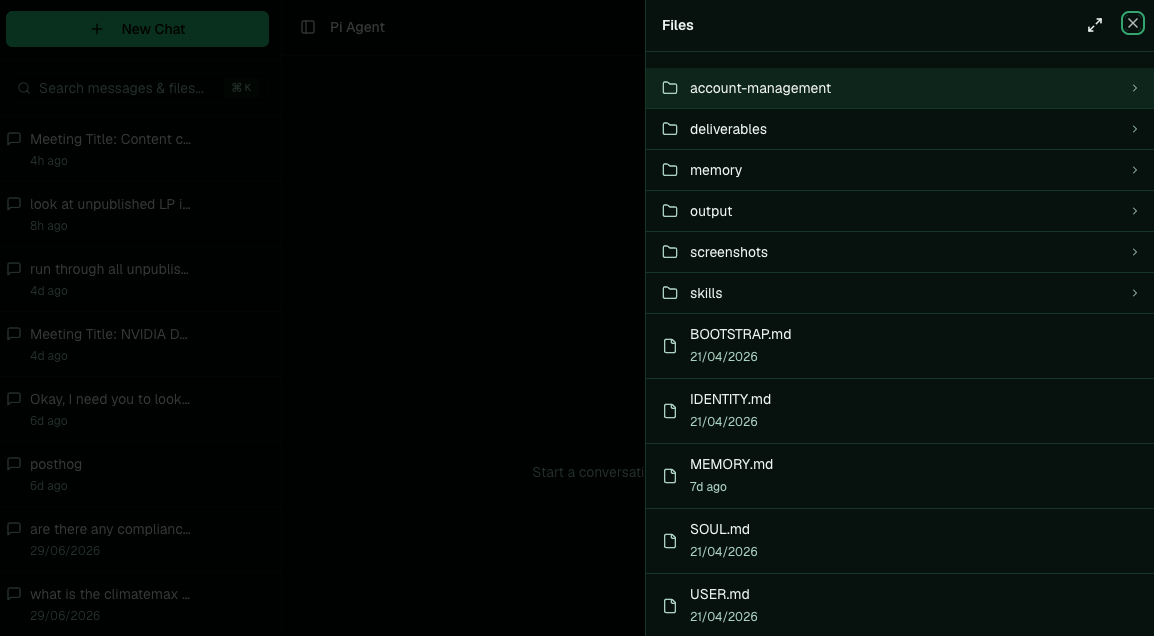Click the Pi Agent title

[x=357, y=27]
